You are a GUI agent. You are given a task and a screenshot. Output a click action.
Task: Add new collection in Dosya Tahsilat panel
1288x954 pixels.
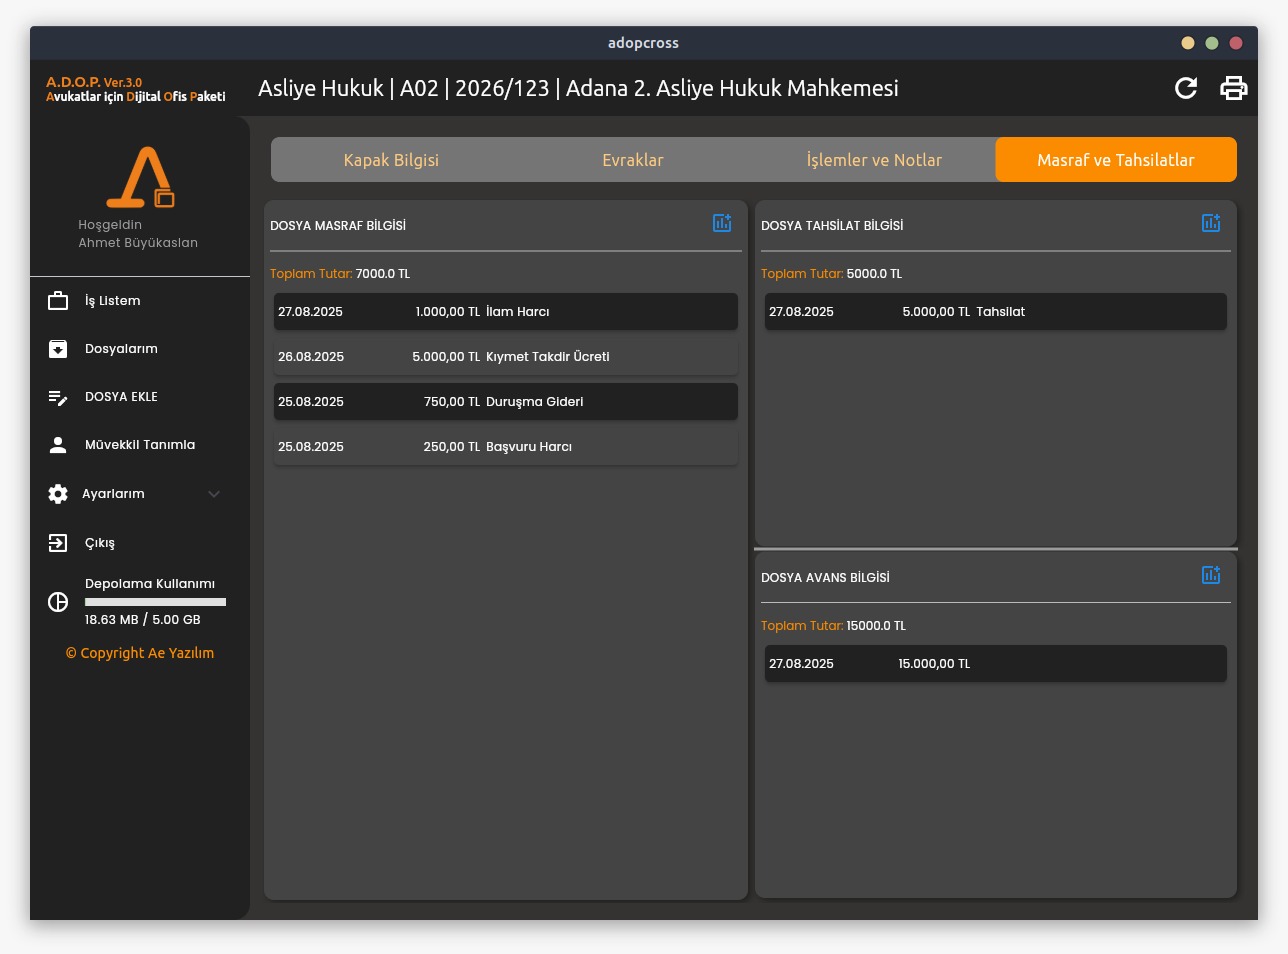click(1210, 223)
